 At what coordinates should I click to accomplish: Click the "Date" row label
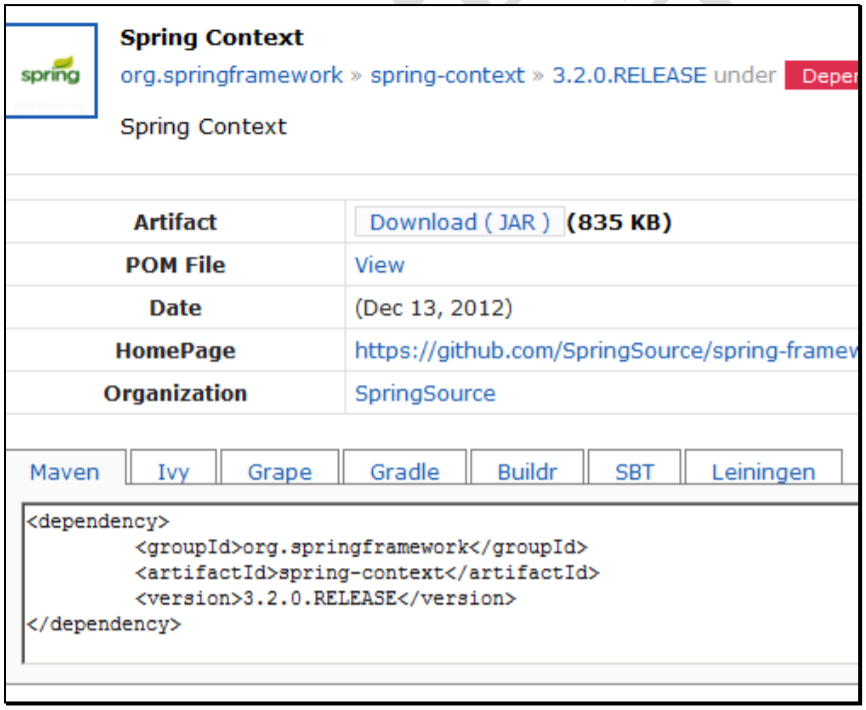(x=175, y=308)
